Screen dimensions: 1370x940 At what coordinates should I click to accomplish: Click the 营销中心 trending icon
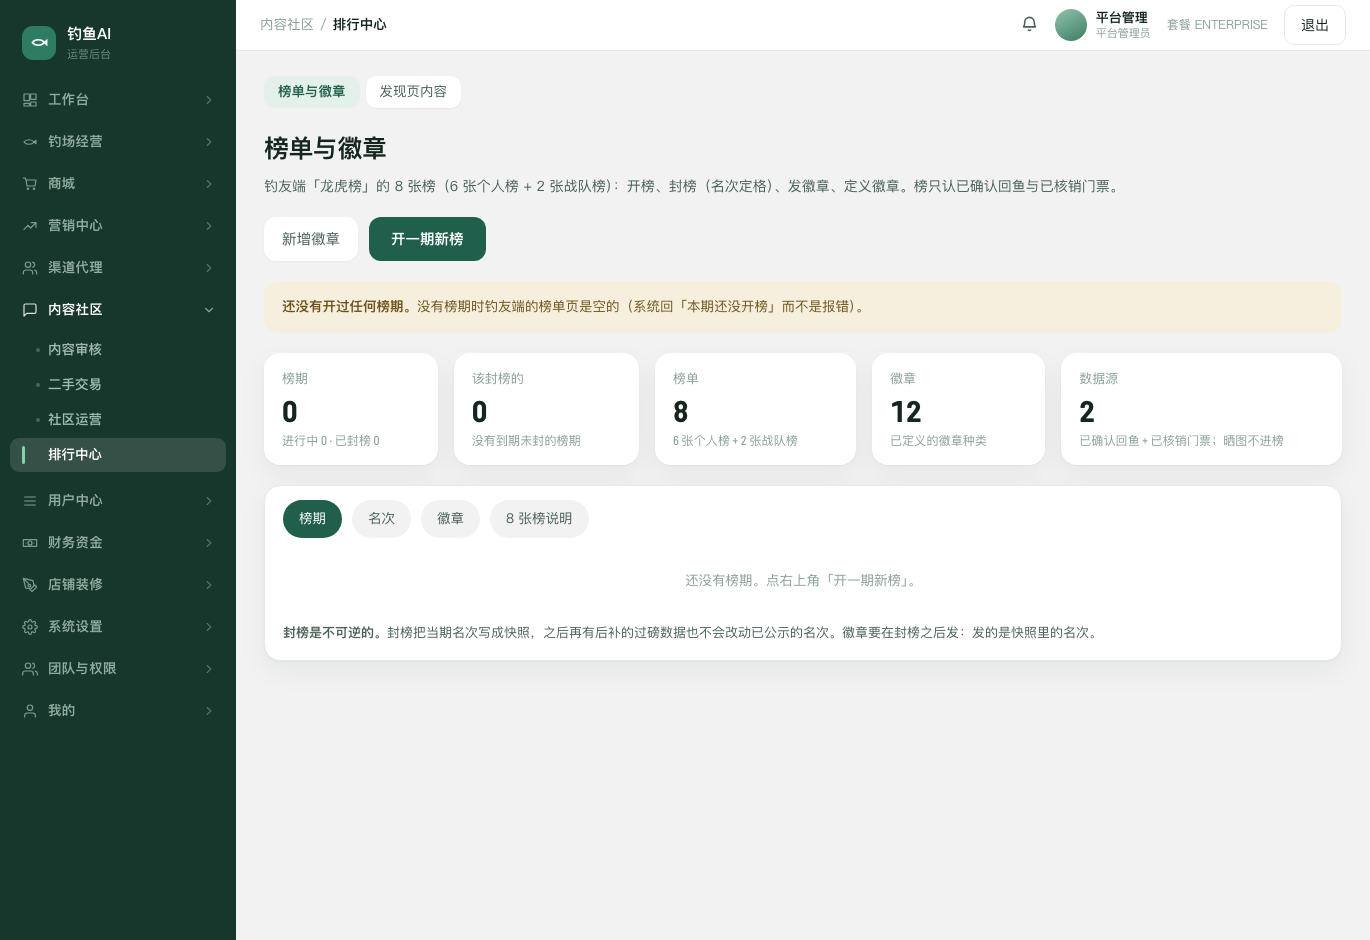(x=30, y=226)
